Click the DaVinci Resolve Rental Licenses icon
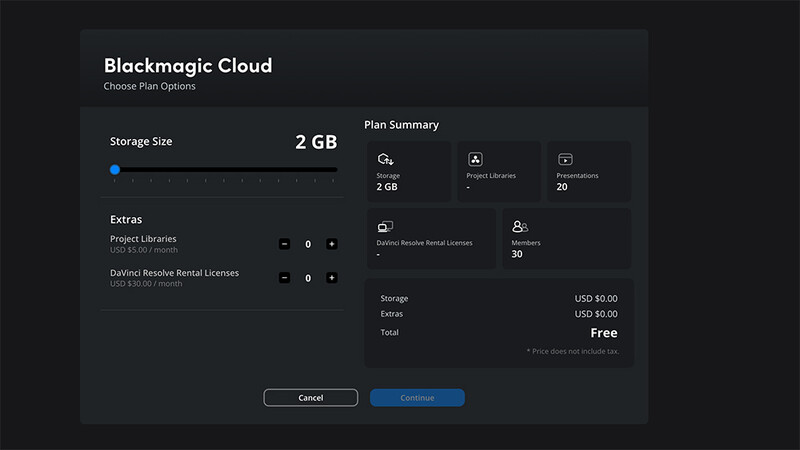The width and height of the screenshot is (800, 450). (385, 227)
